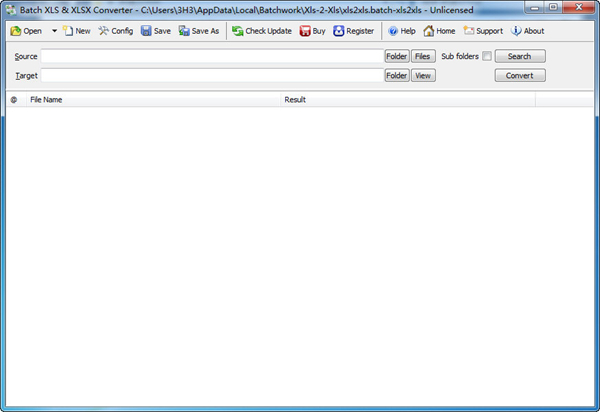
Task: Open Support from the toolbar
Action: [x=483, y=31]
